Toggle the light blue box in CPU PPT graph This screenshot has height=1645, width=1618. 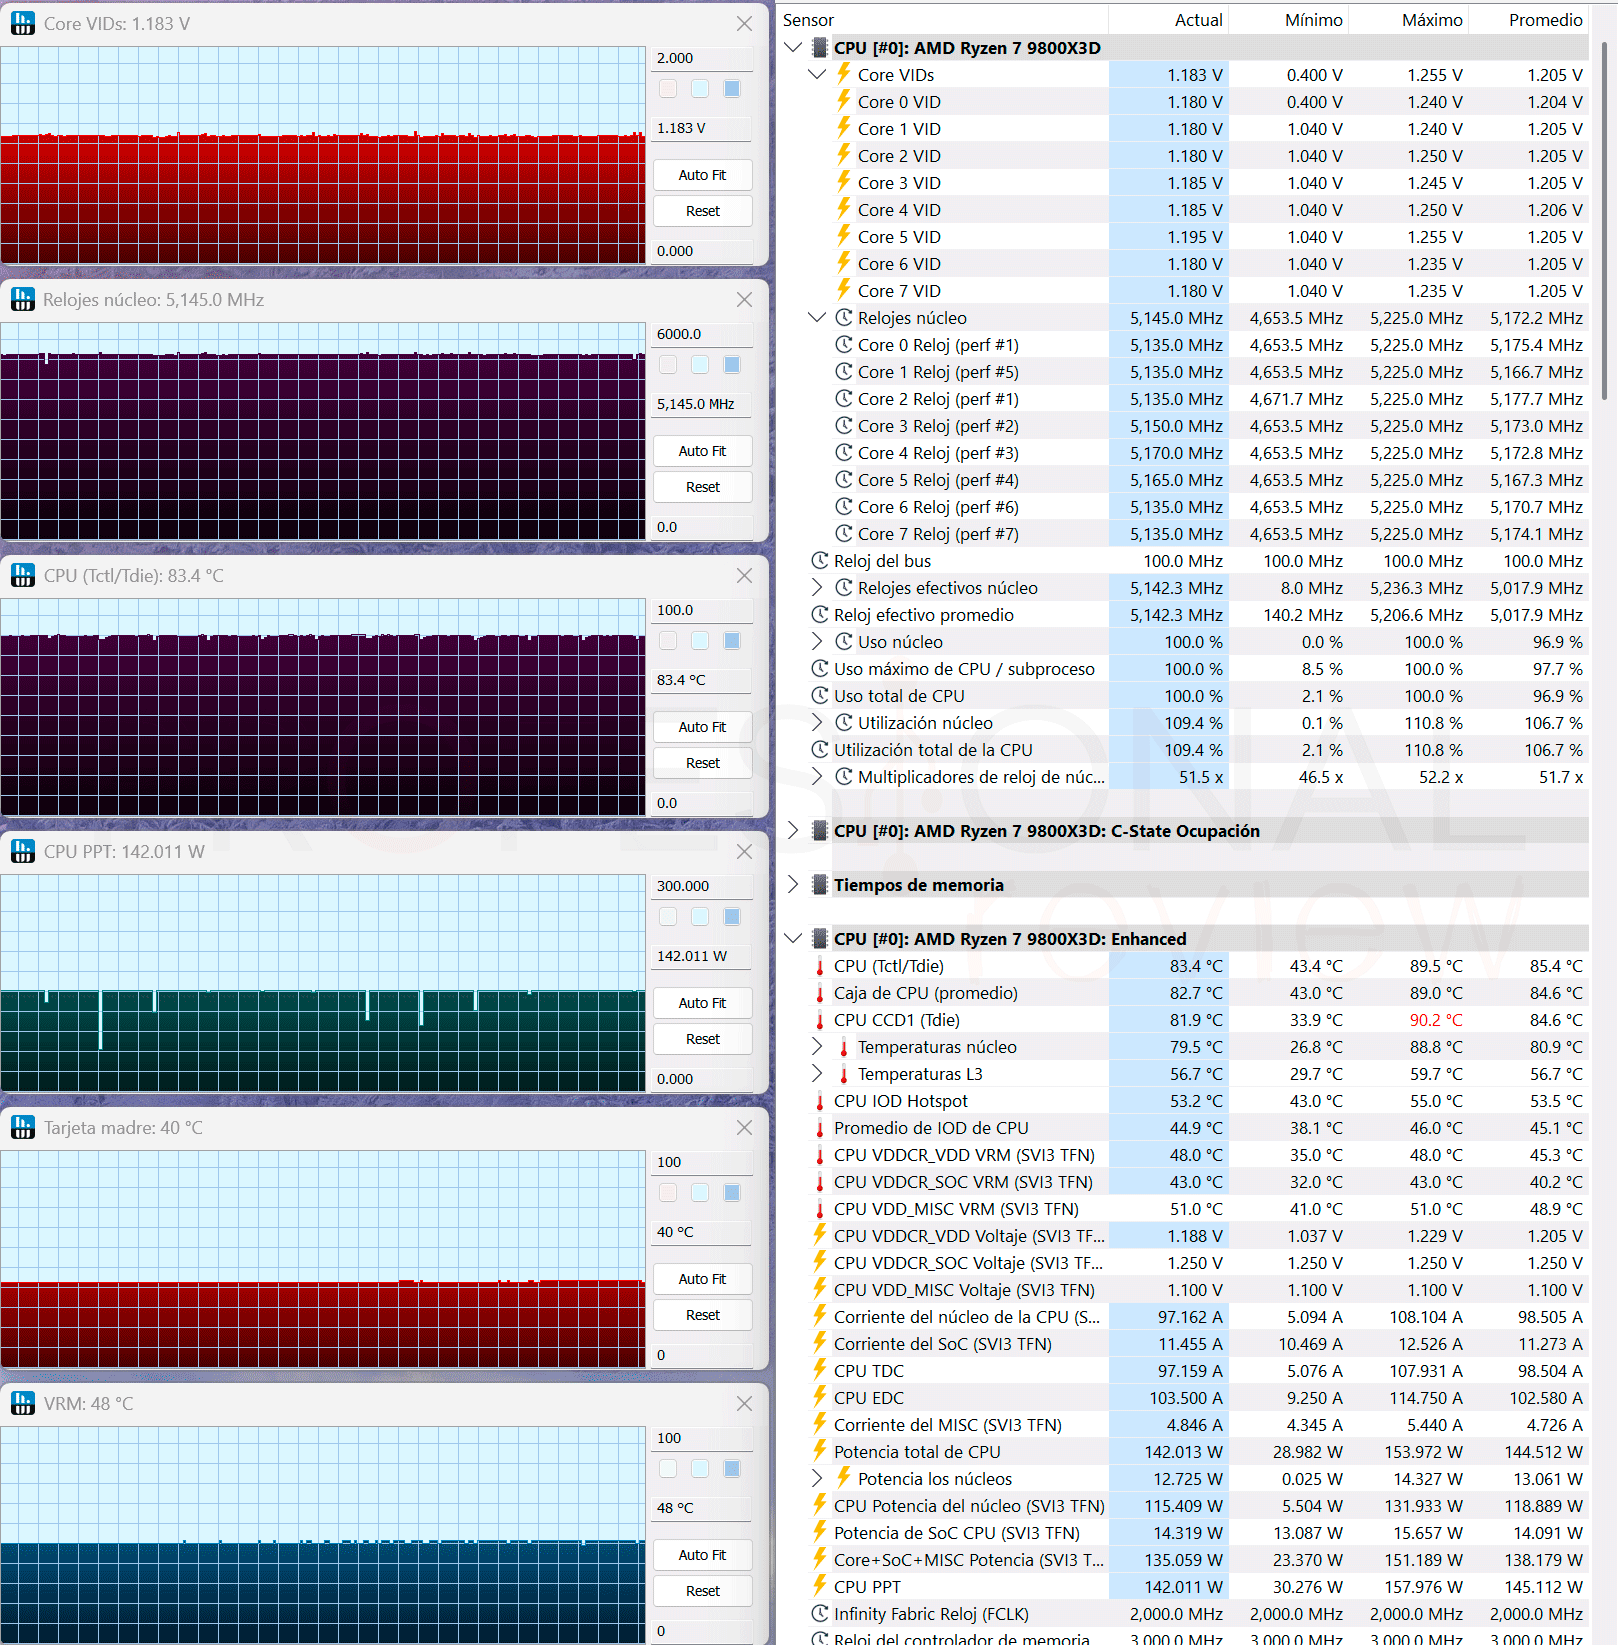pos(700,917)
